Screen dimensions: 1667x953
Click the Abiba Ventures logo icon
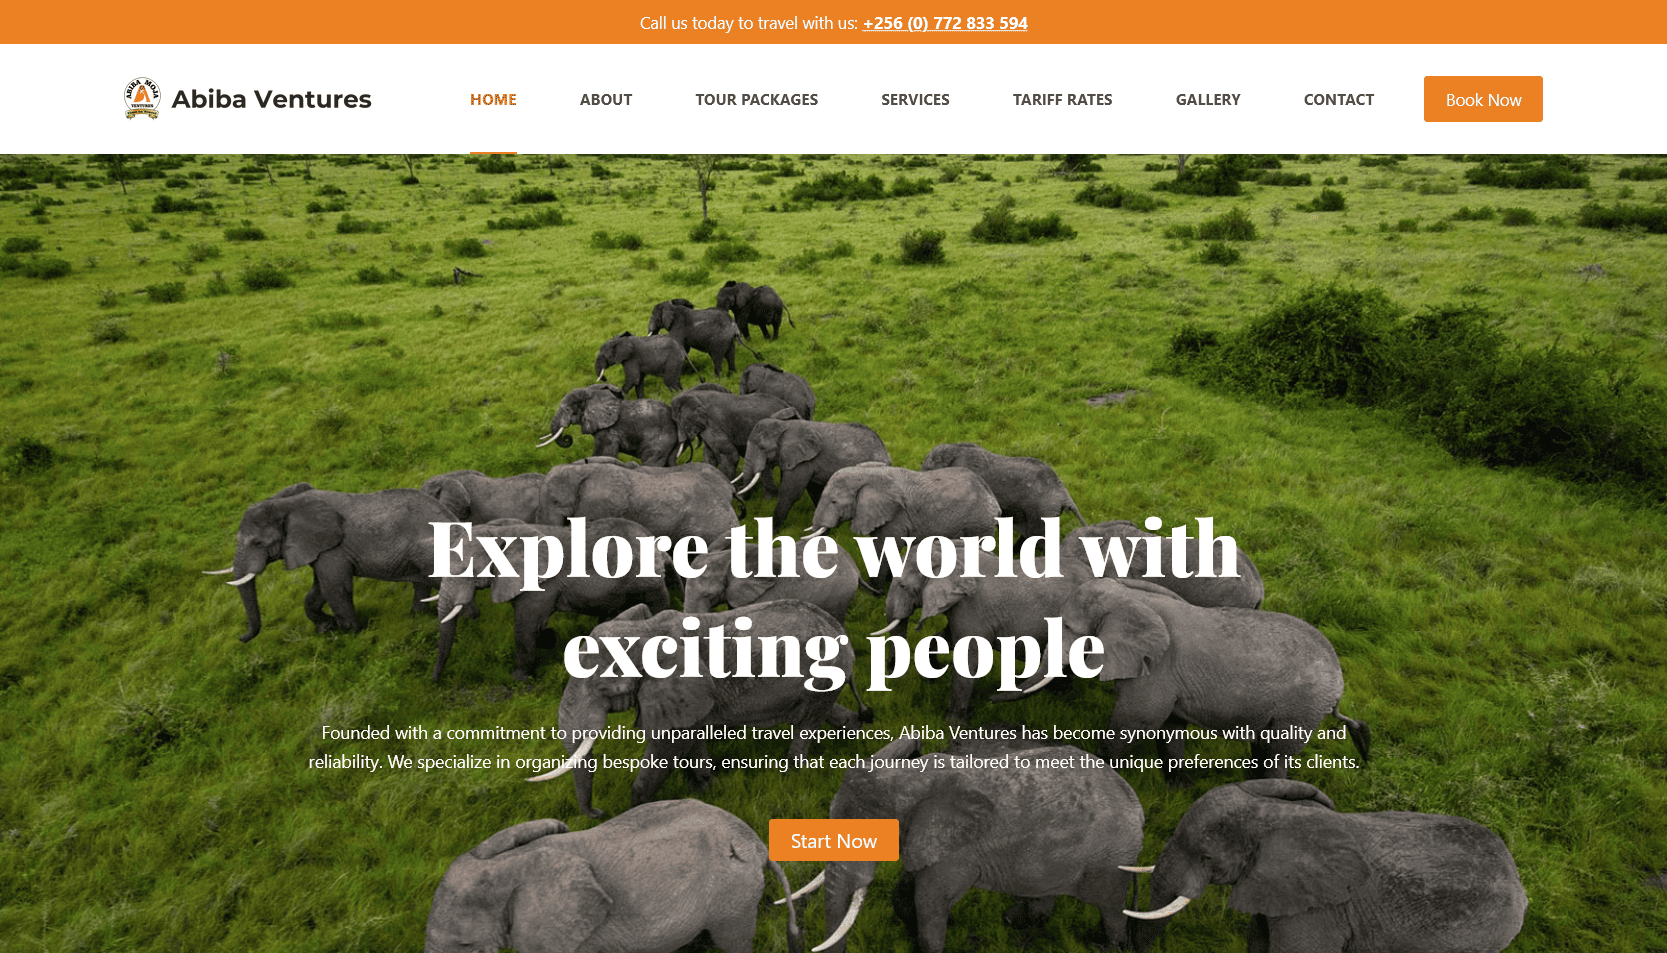(142, 99)
